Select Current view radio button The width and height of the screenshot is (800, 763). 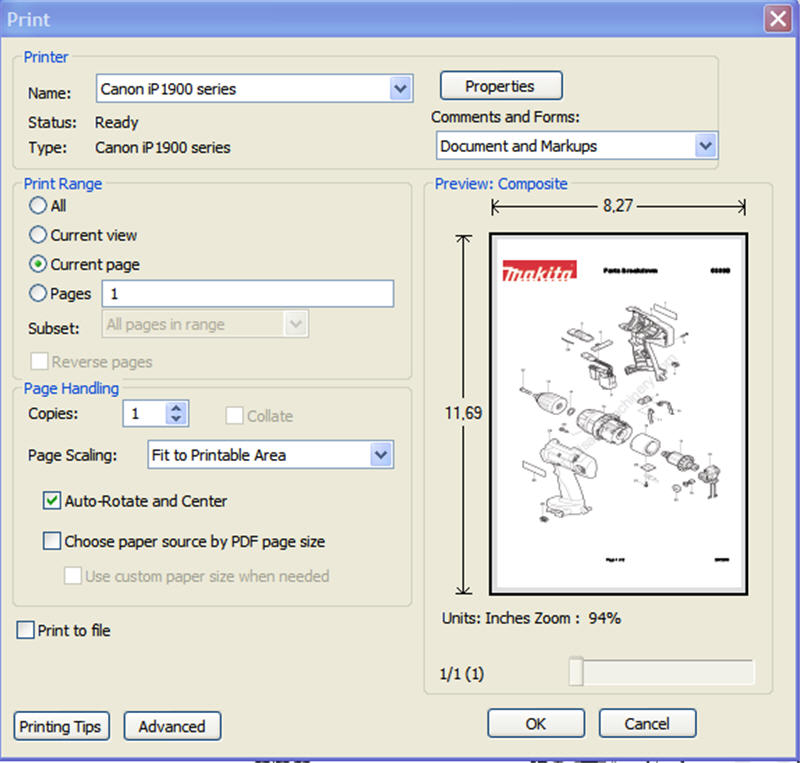tap(38, 235)
